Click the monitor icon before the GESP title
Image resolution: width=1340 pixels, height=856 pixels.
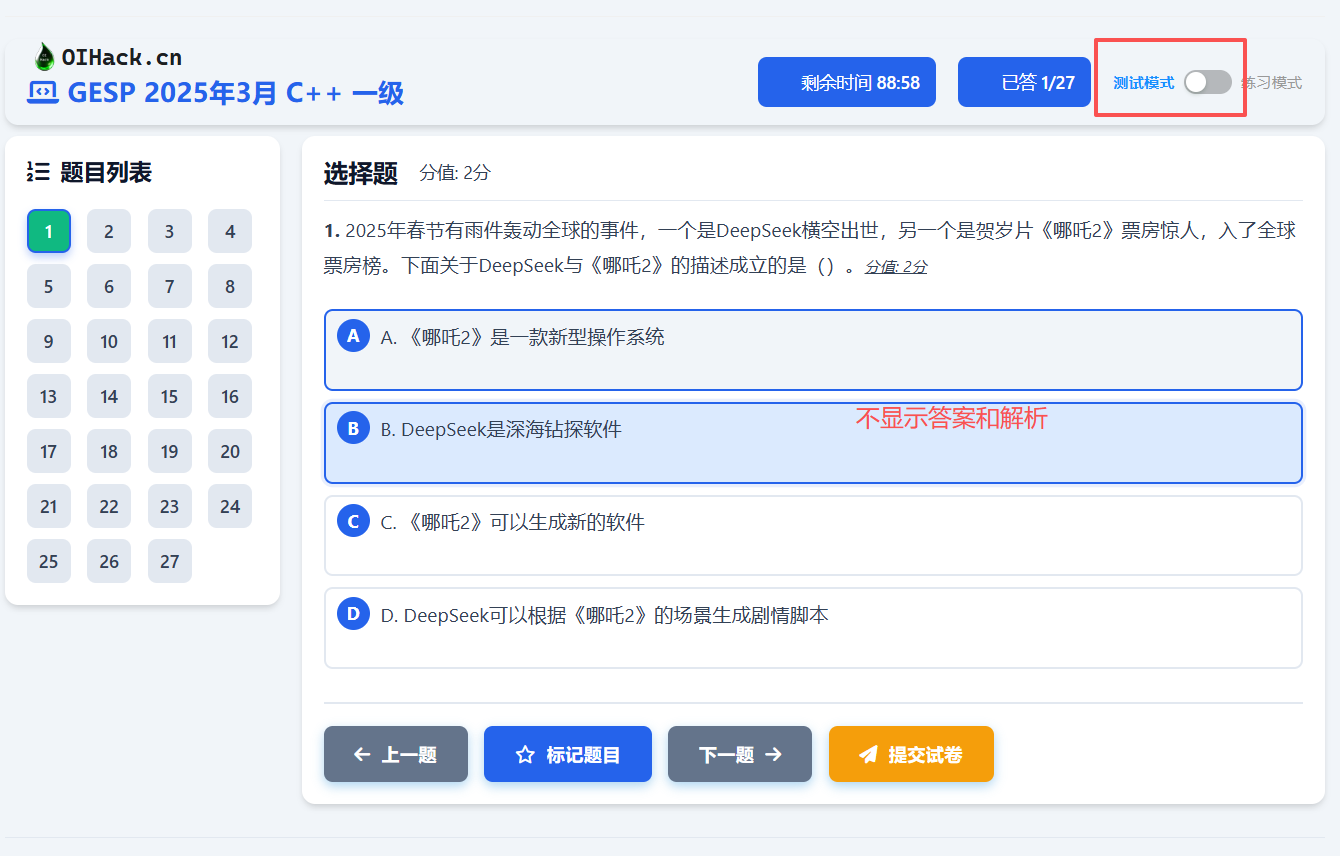click(x=40, y=93)
